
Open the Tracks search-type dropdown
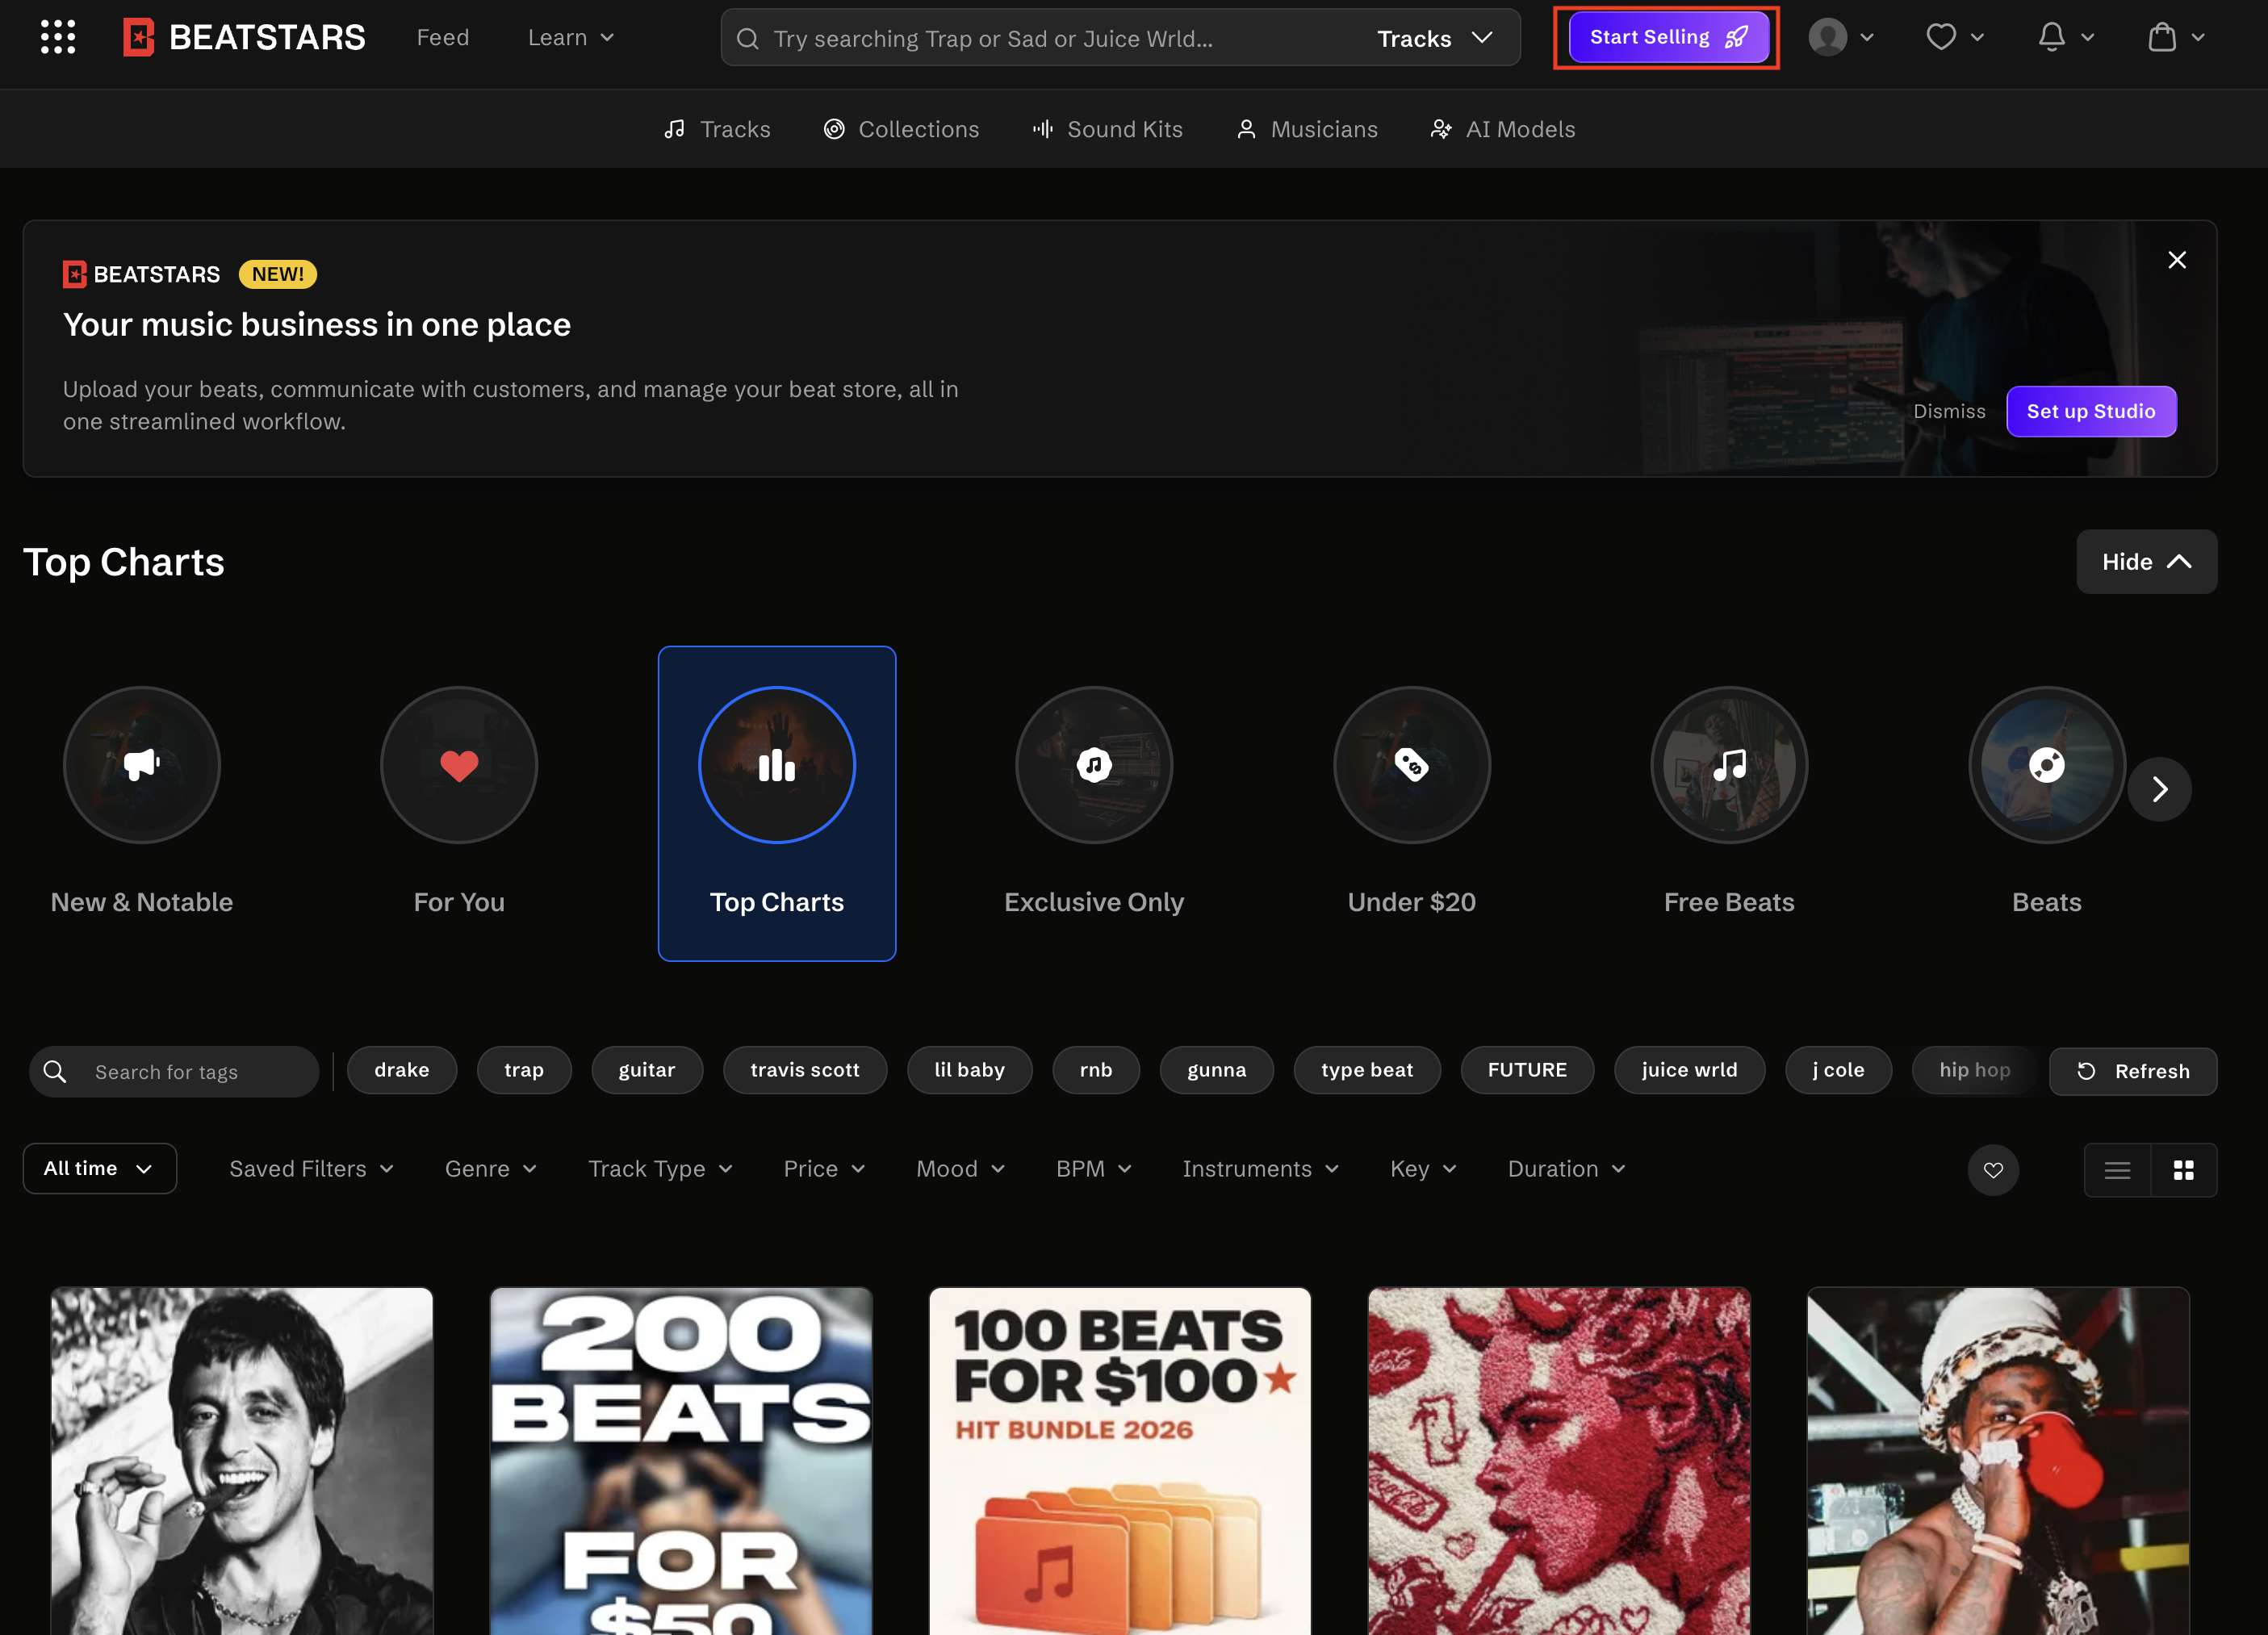1434,38
